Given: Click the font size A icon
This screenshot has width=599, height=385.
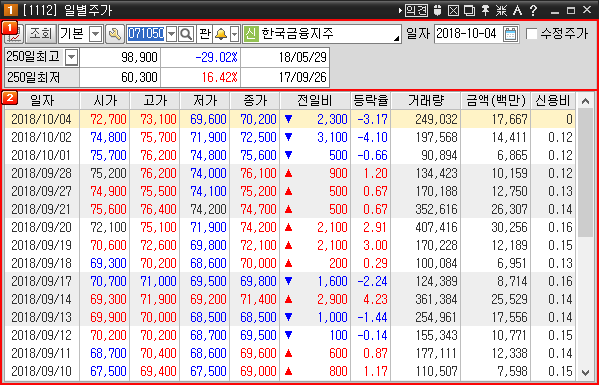Looking at the screenshot, I should pos(517,10).
